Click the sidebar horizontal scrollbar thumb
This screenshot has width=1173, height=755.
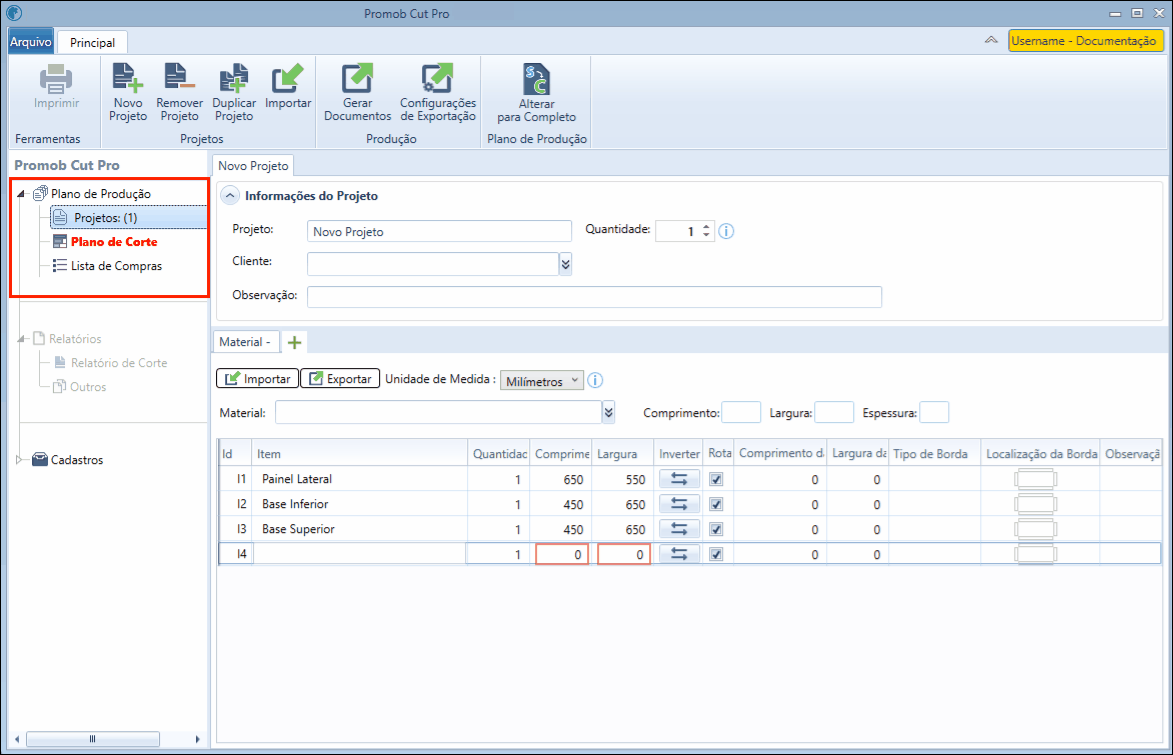[x=93, y=739]
